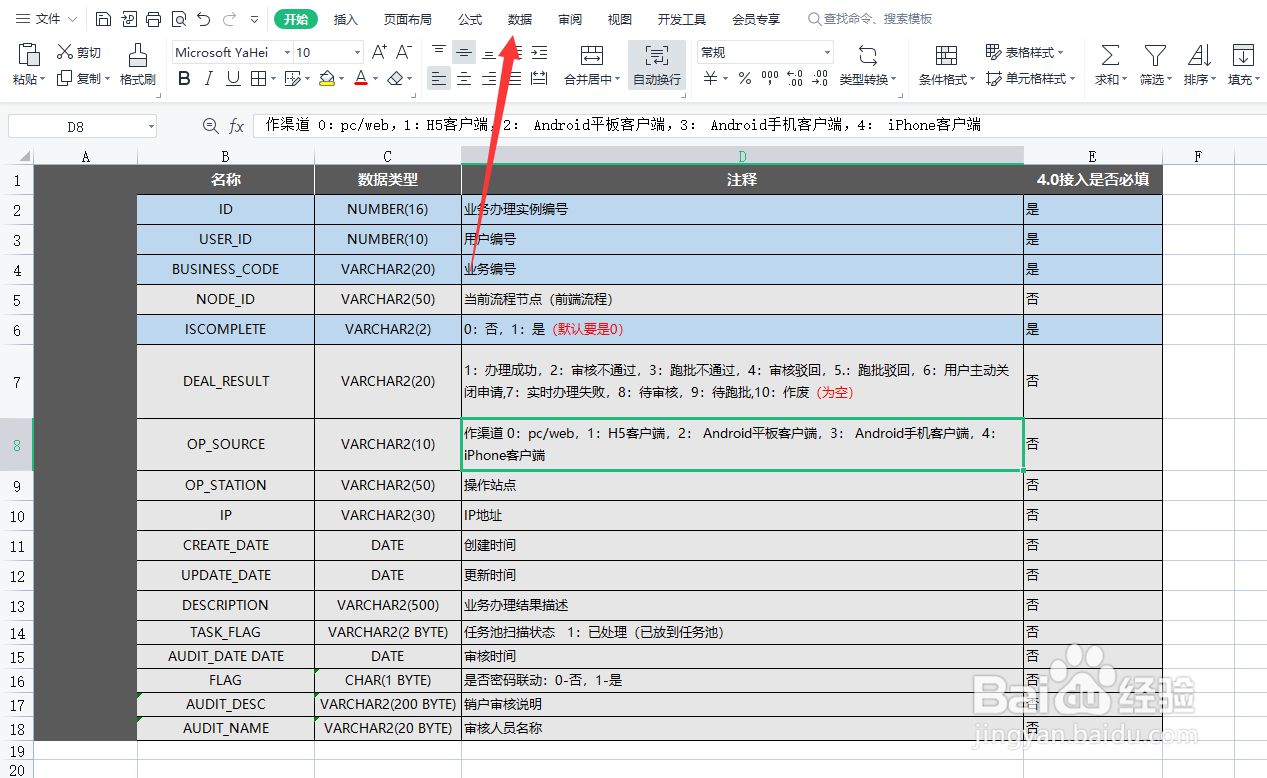Select column D header
This screenshot has height=778, width=1267.
742,156
